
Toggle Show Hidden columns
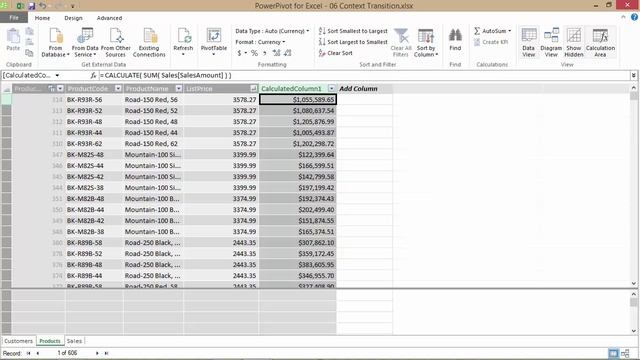coord(574,42)
